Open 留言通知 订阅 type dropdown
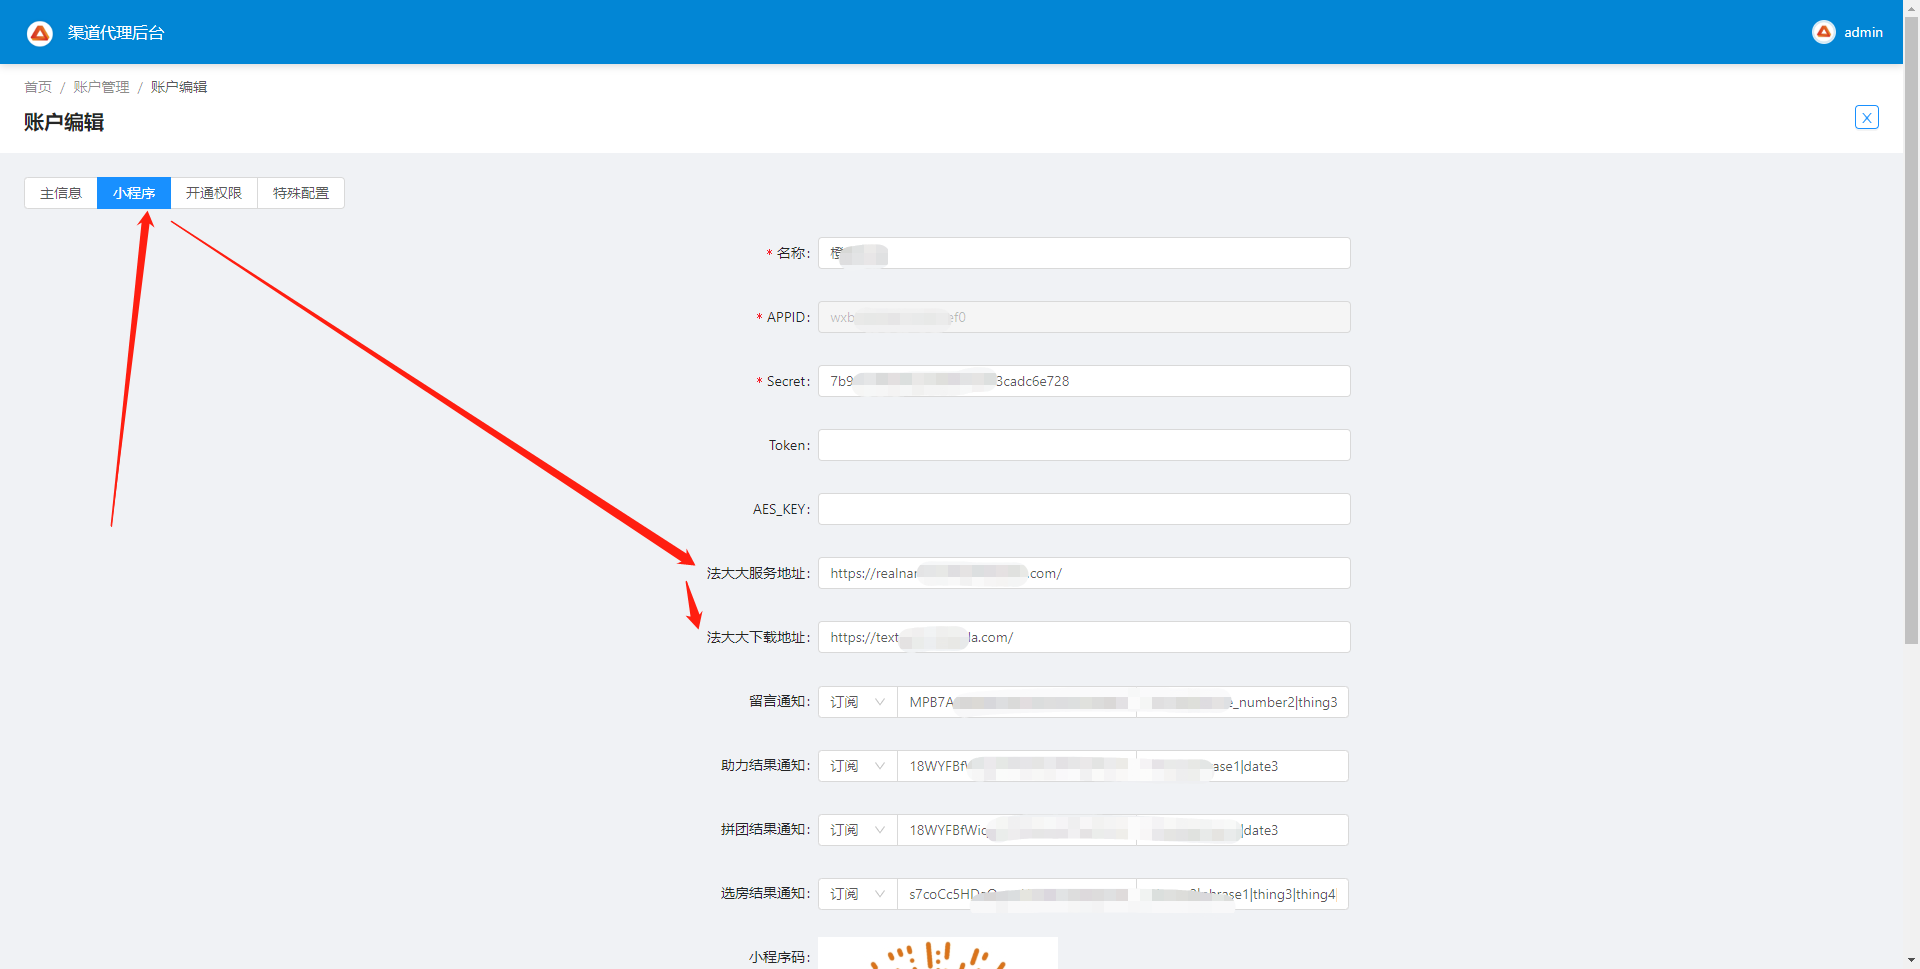 [x=858, y=702]
